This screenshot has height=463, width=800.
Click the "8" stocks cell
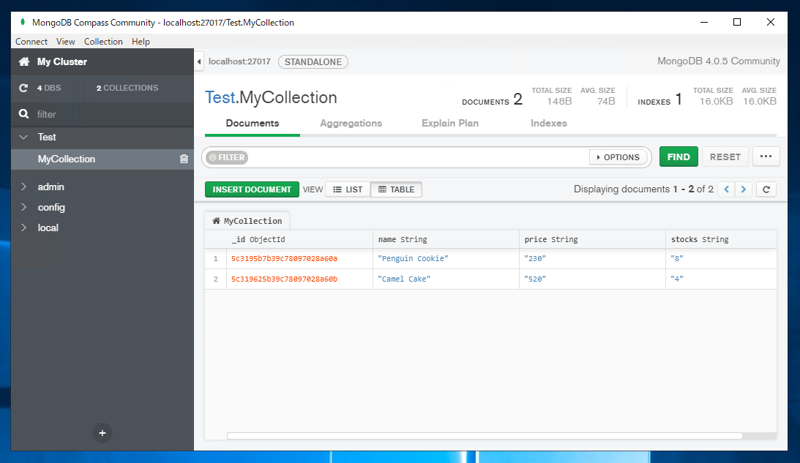coord(721,259)
